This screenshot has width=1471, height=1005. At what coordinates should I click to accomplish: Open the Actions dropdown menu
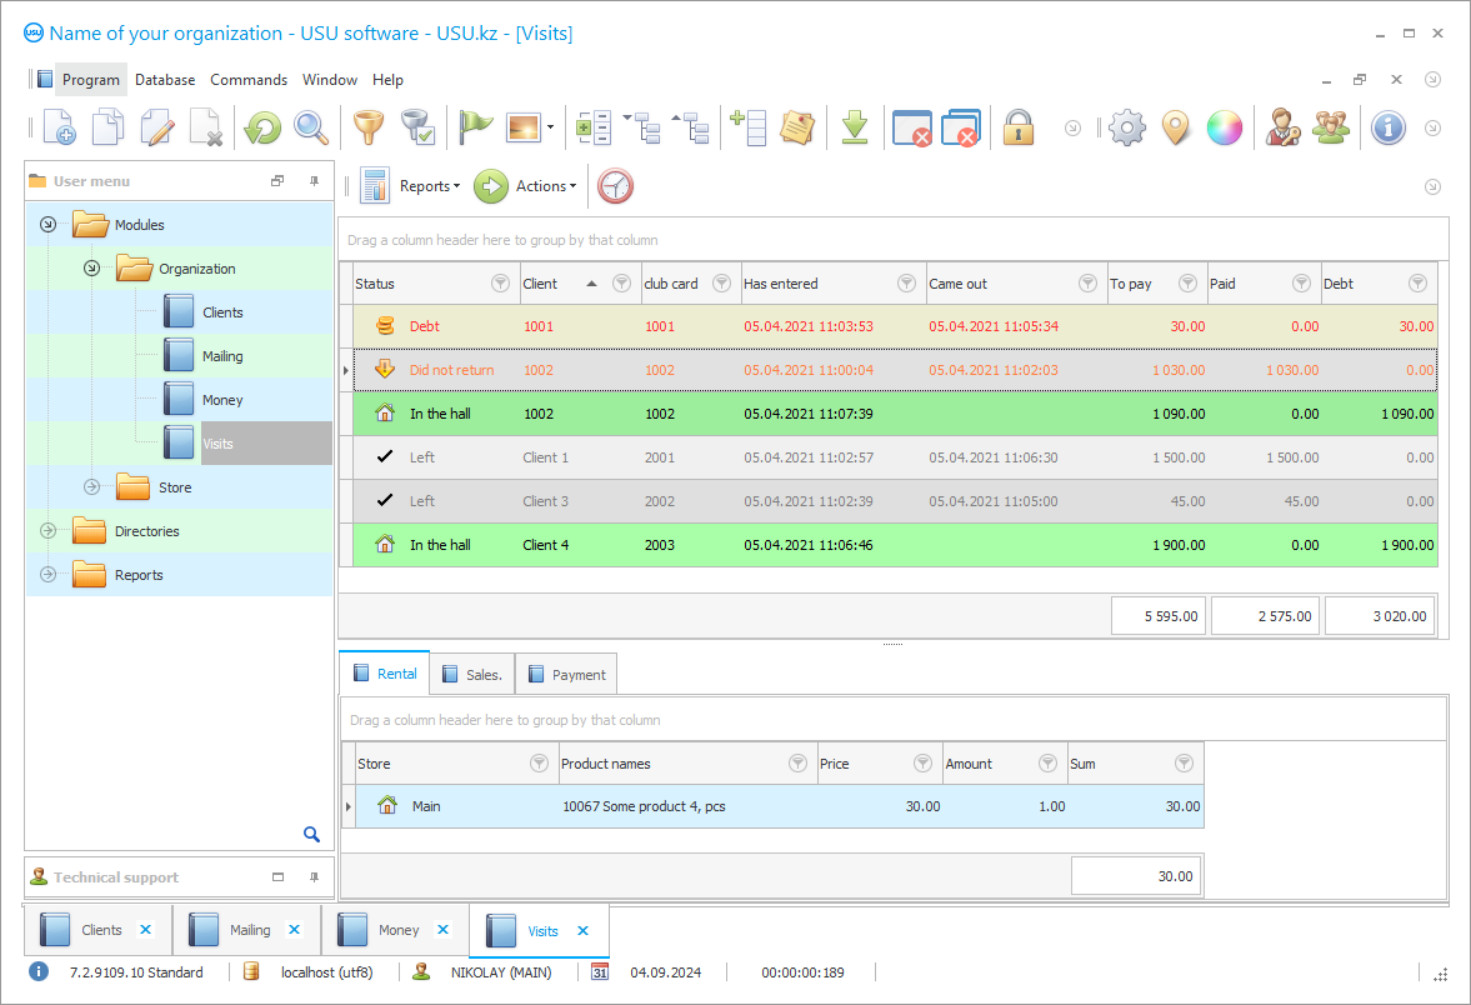(544, 186)
